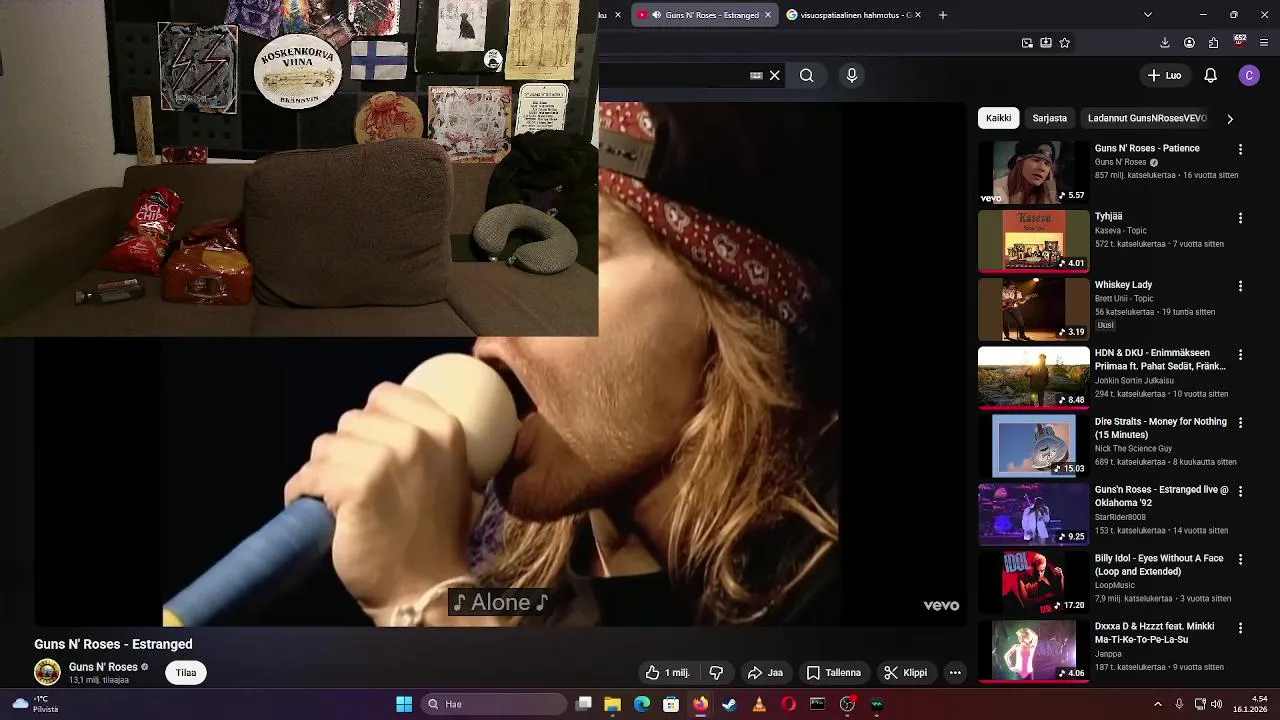This screenshot has height=720, width=1280.
Task: Open options for Dxxxa D & Hzzzt video
Action: click(1240, 628)
